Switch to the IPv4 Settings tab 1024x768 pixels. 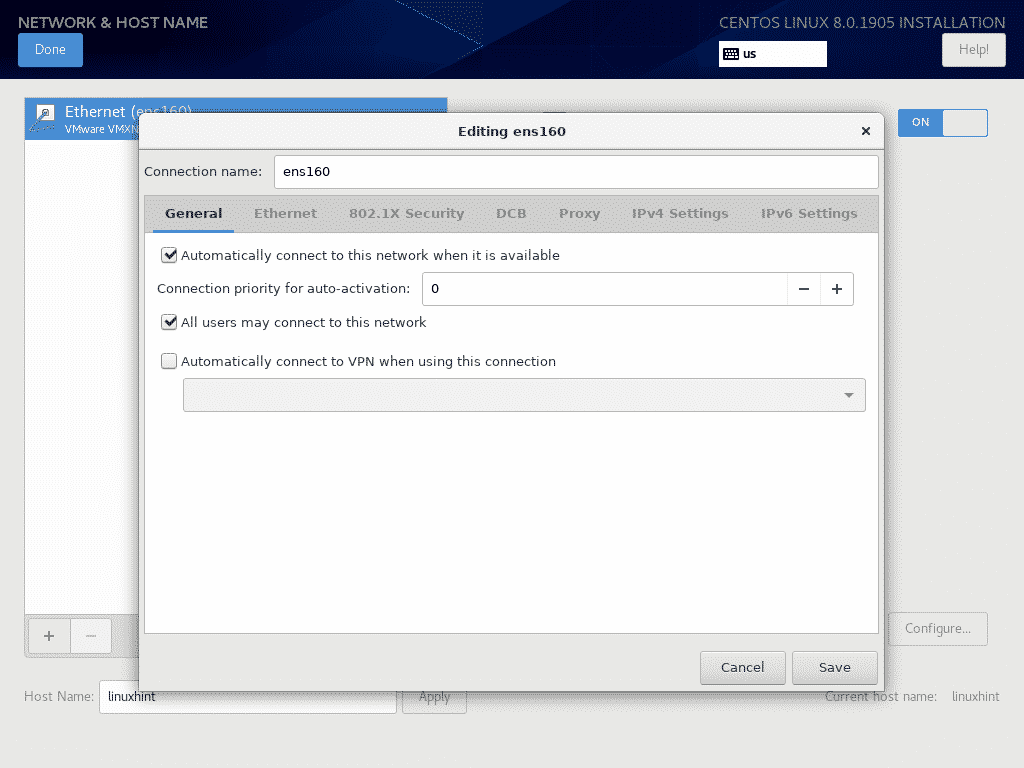click(680, 213)
